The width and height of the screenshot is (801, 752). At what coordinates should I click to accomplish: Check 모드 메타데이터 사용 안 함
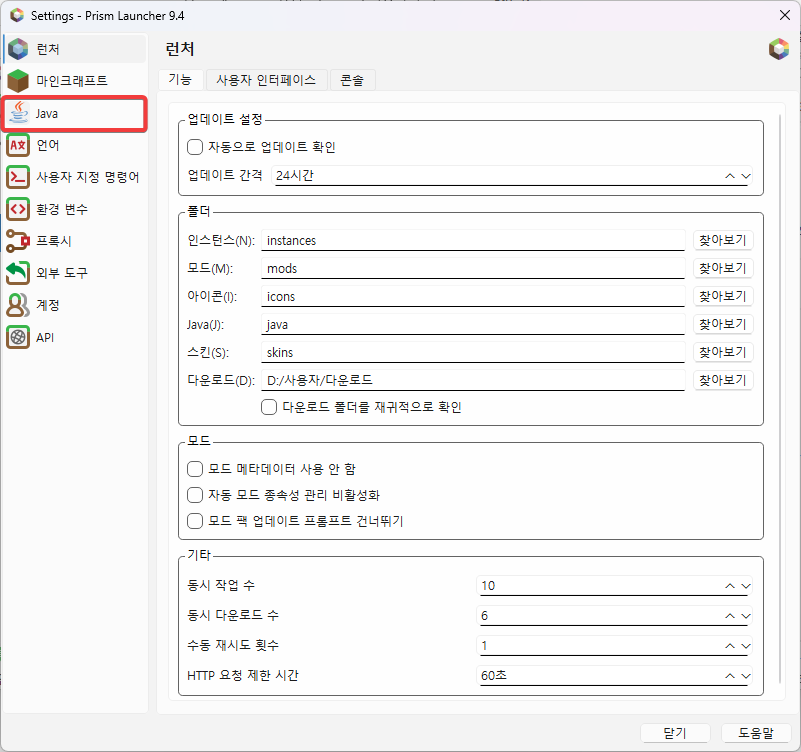pos(195,469)
